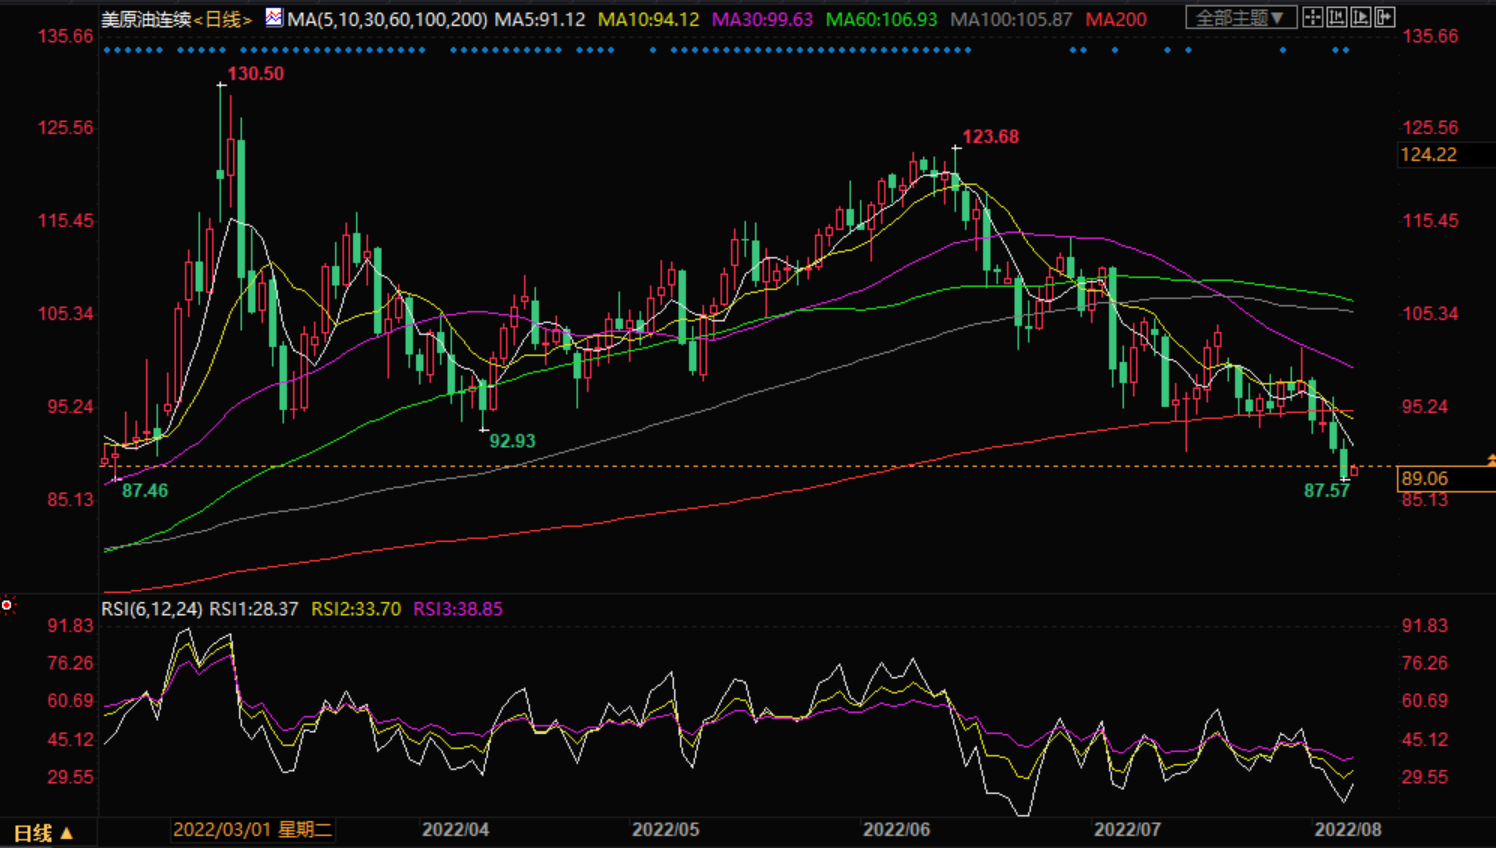
Task: Click the 124.22 price tag on right axis
Action: [1429, 155]
